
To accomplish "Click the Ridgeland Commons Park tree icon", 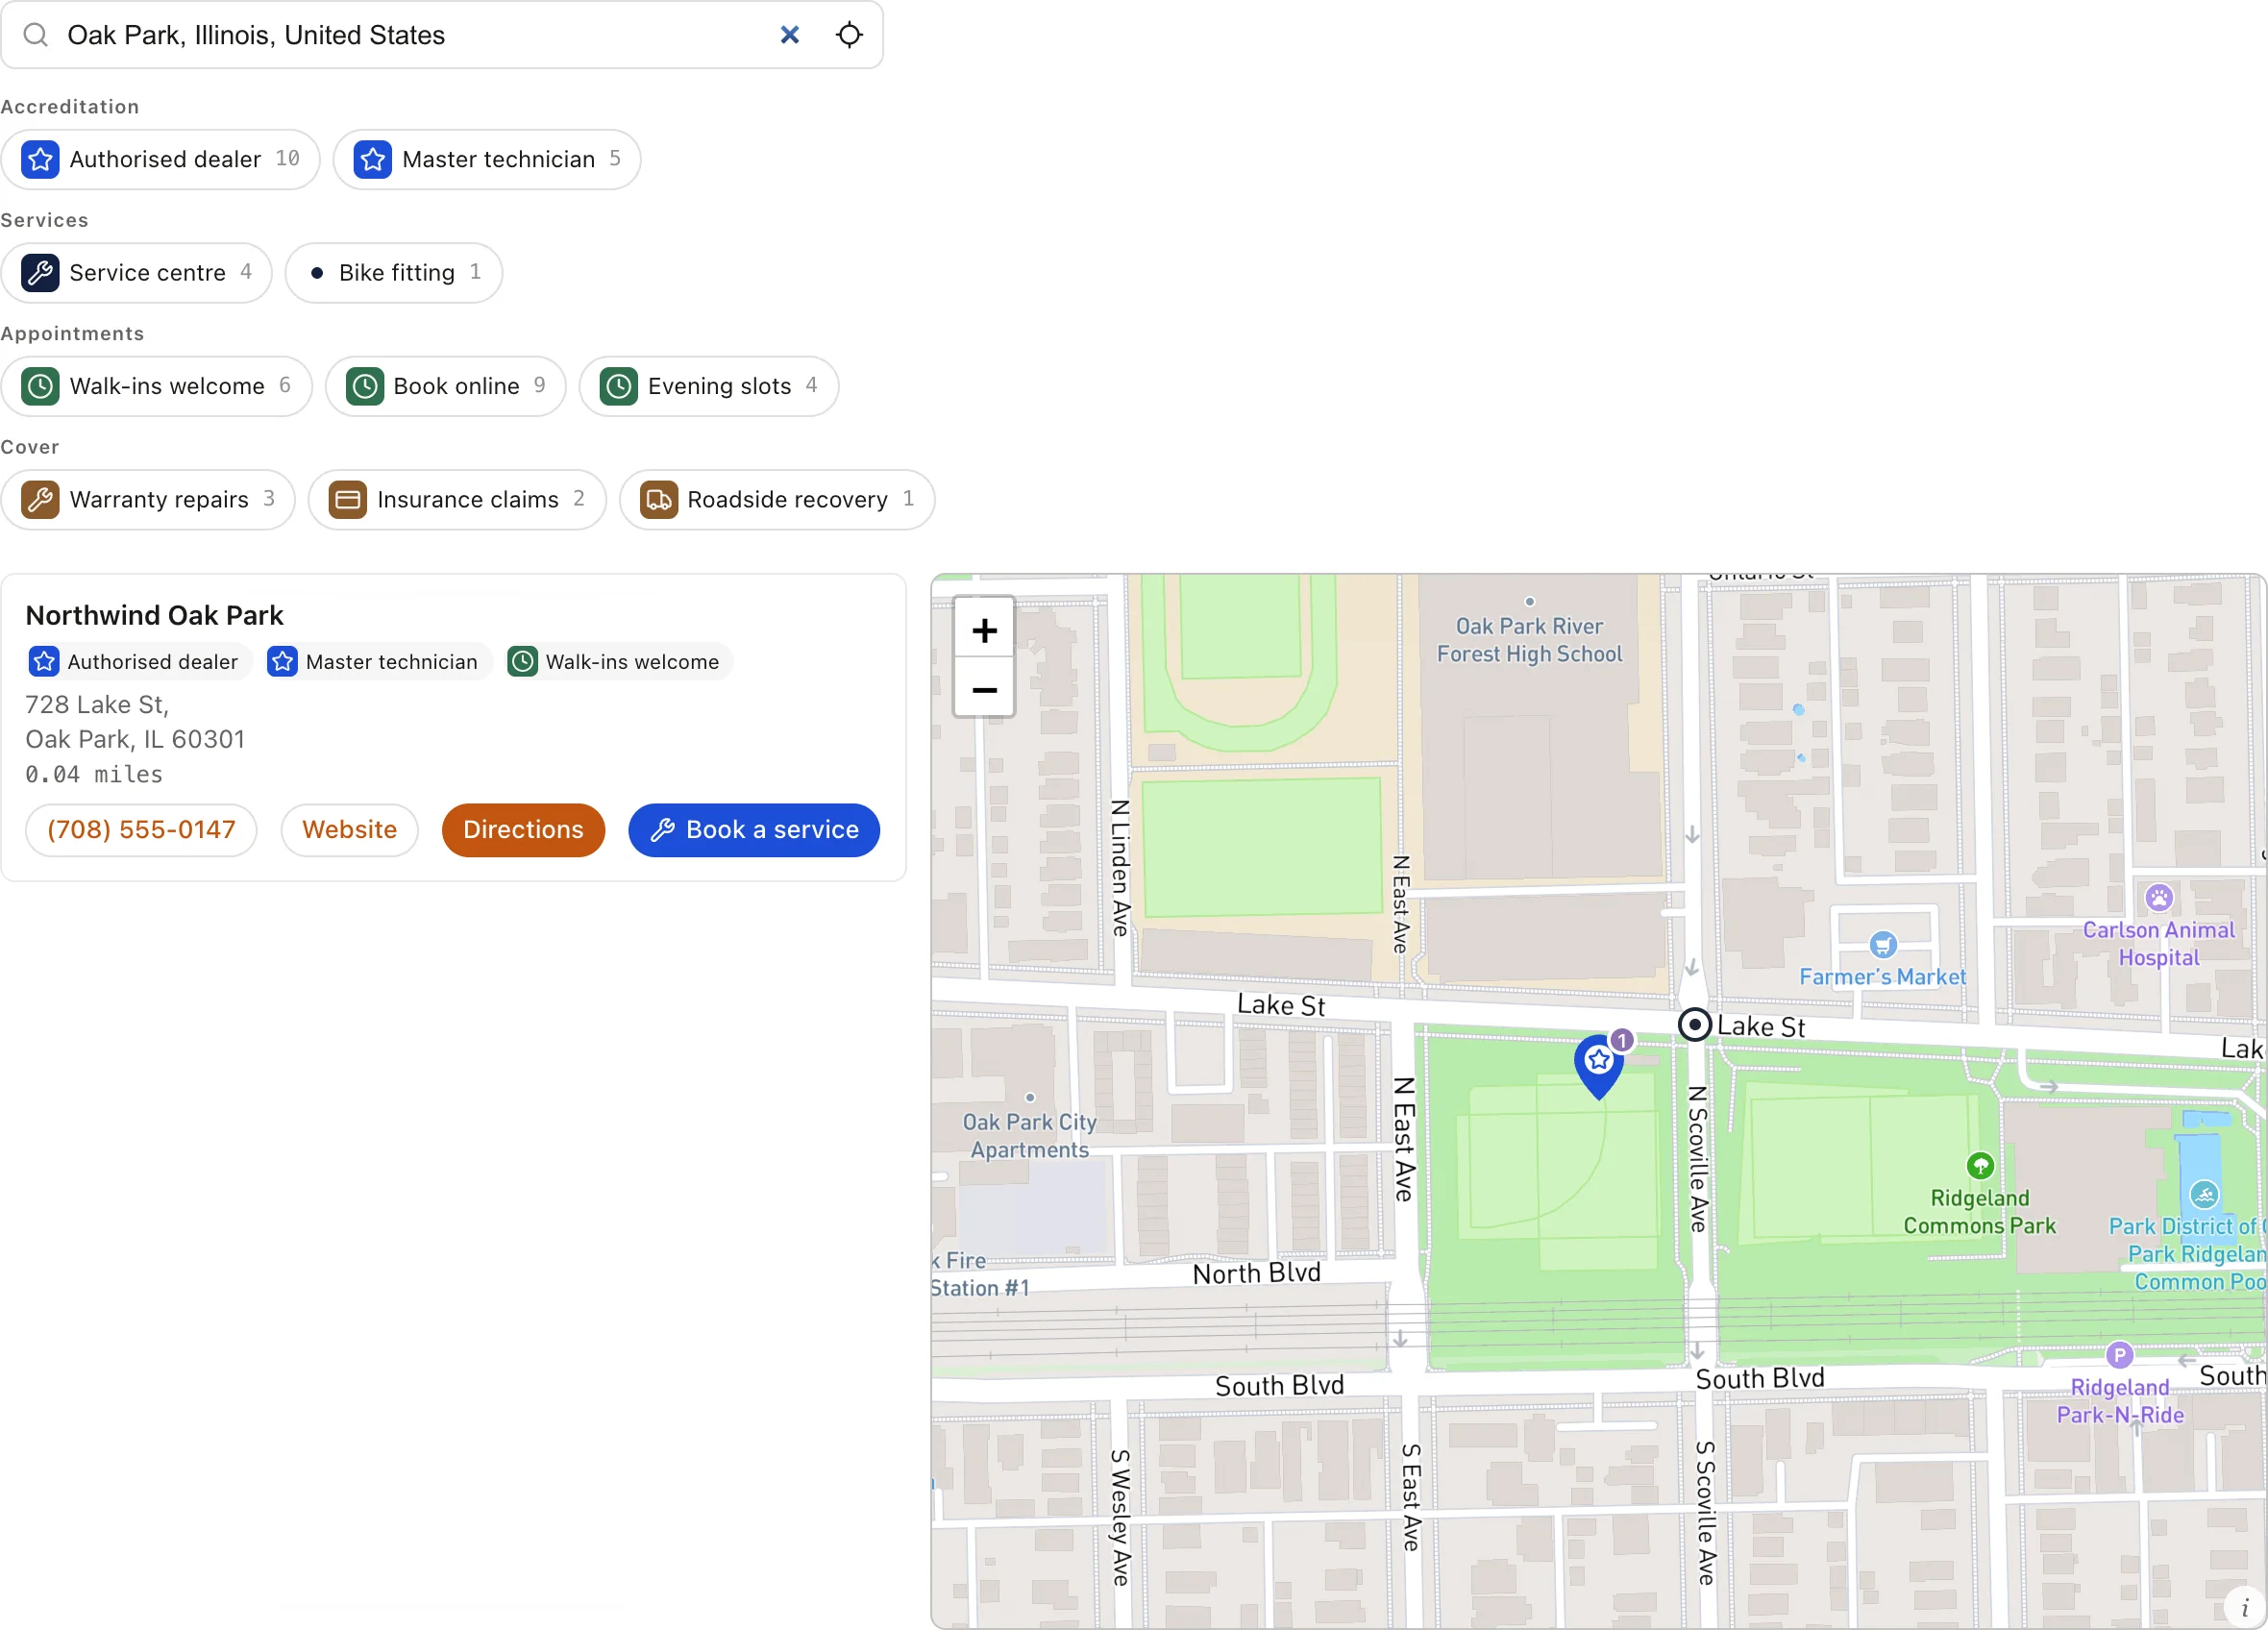I will [1980, 1166].
